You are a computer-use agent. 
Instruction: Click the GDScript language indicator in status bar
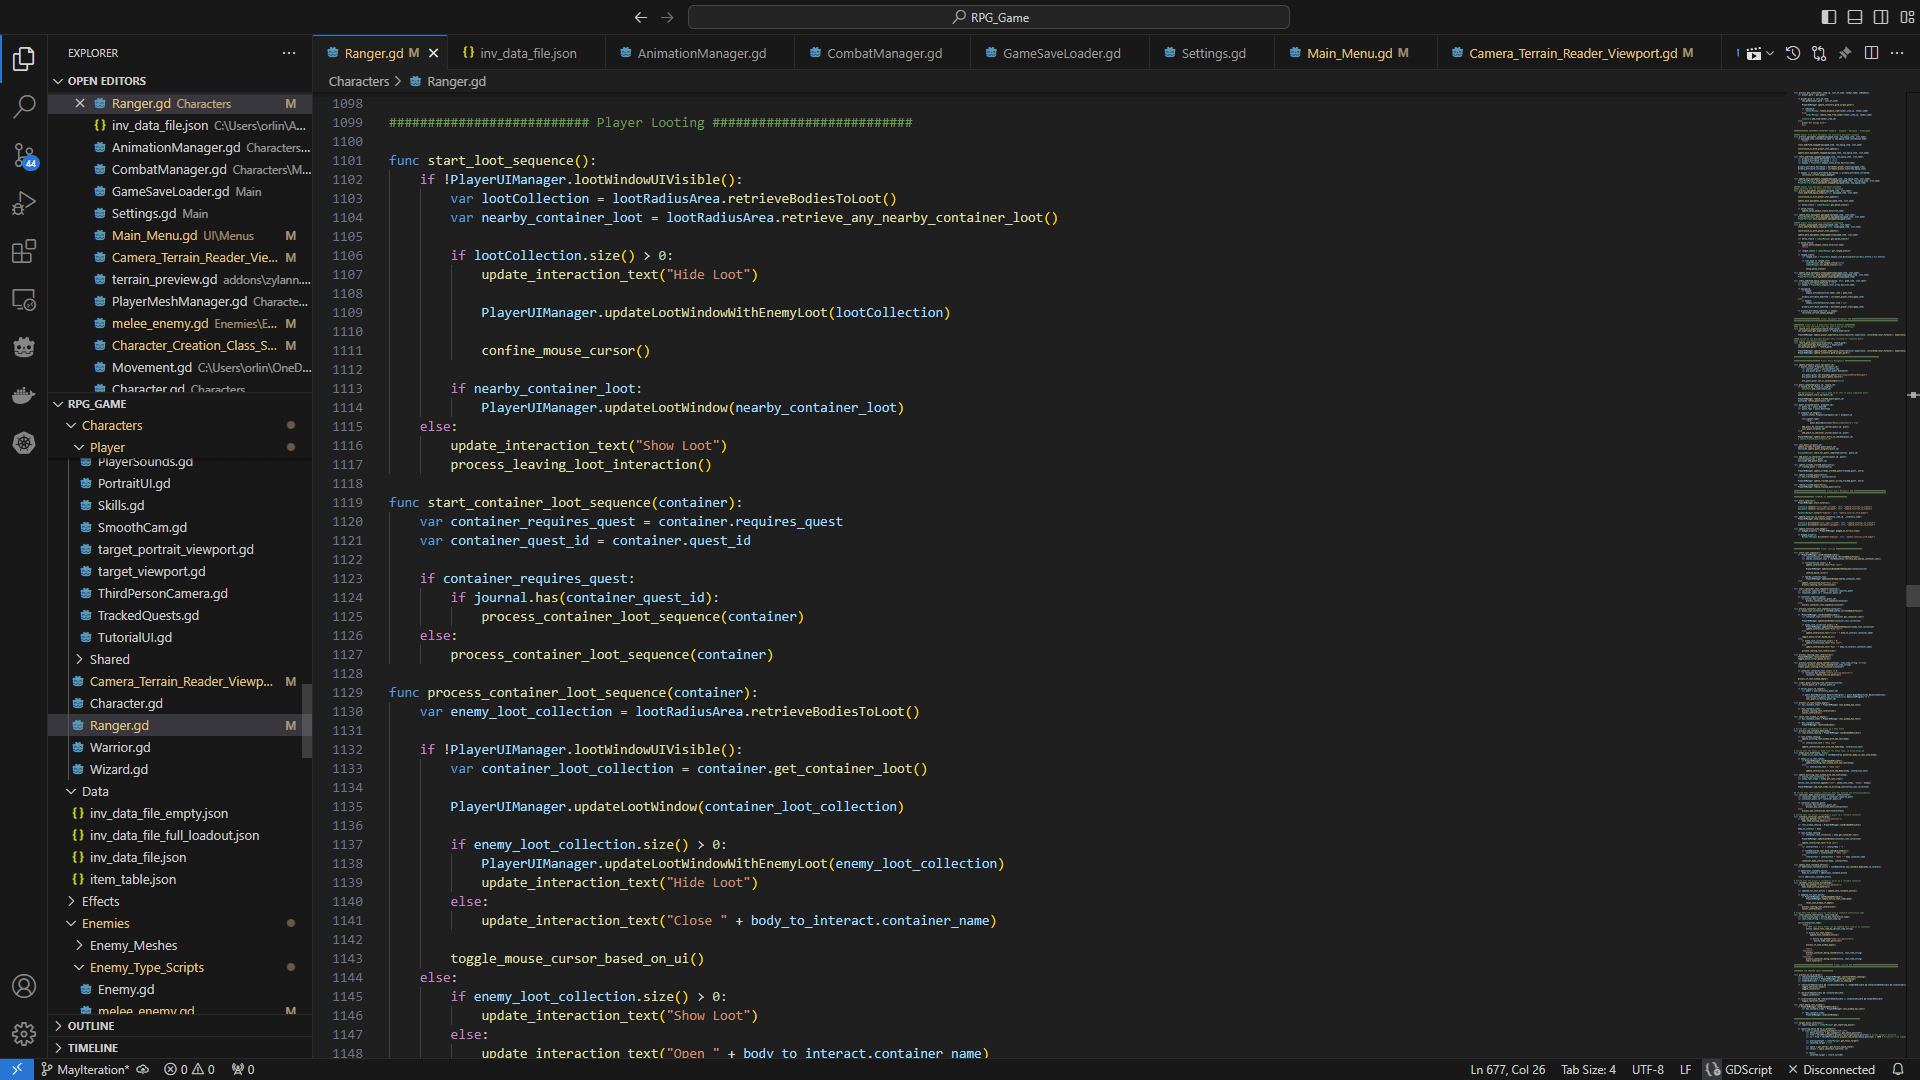tap(1747, 1069)
